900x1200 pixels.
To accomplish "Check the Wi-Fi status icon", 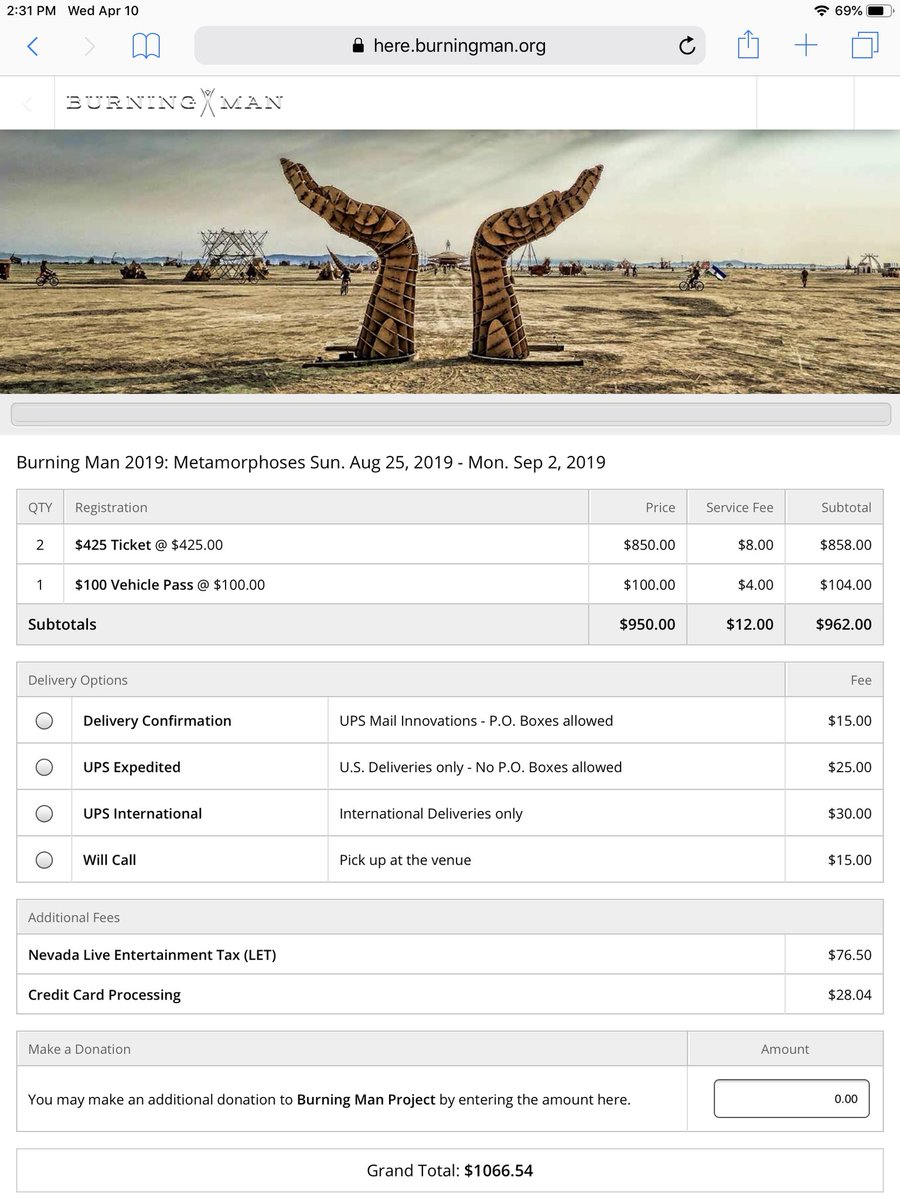I will click(822, 10).
